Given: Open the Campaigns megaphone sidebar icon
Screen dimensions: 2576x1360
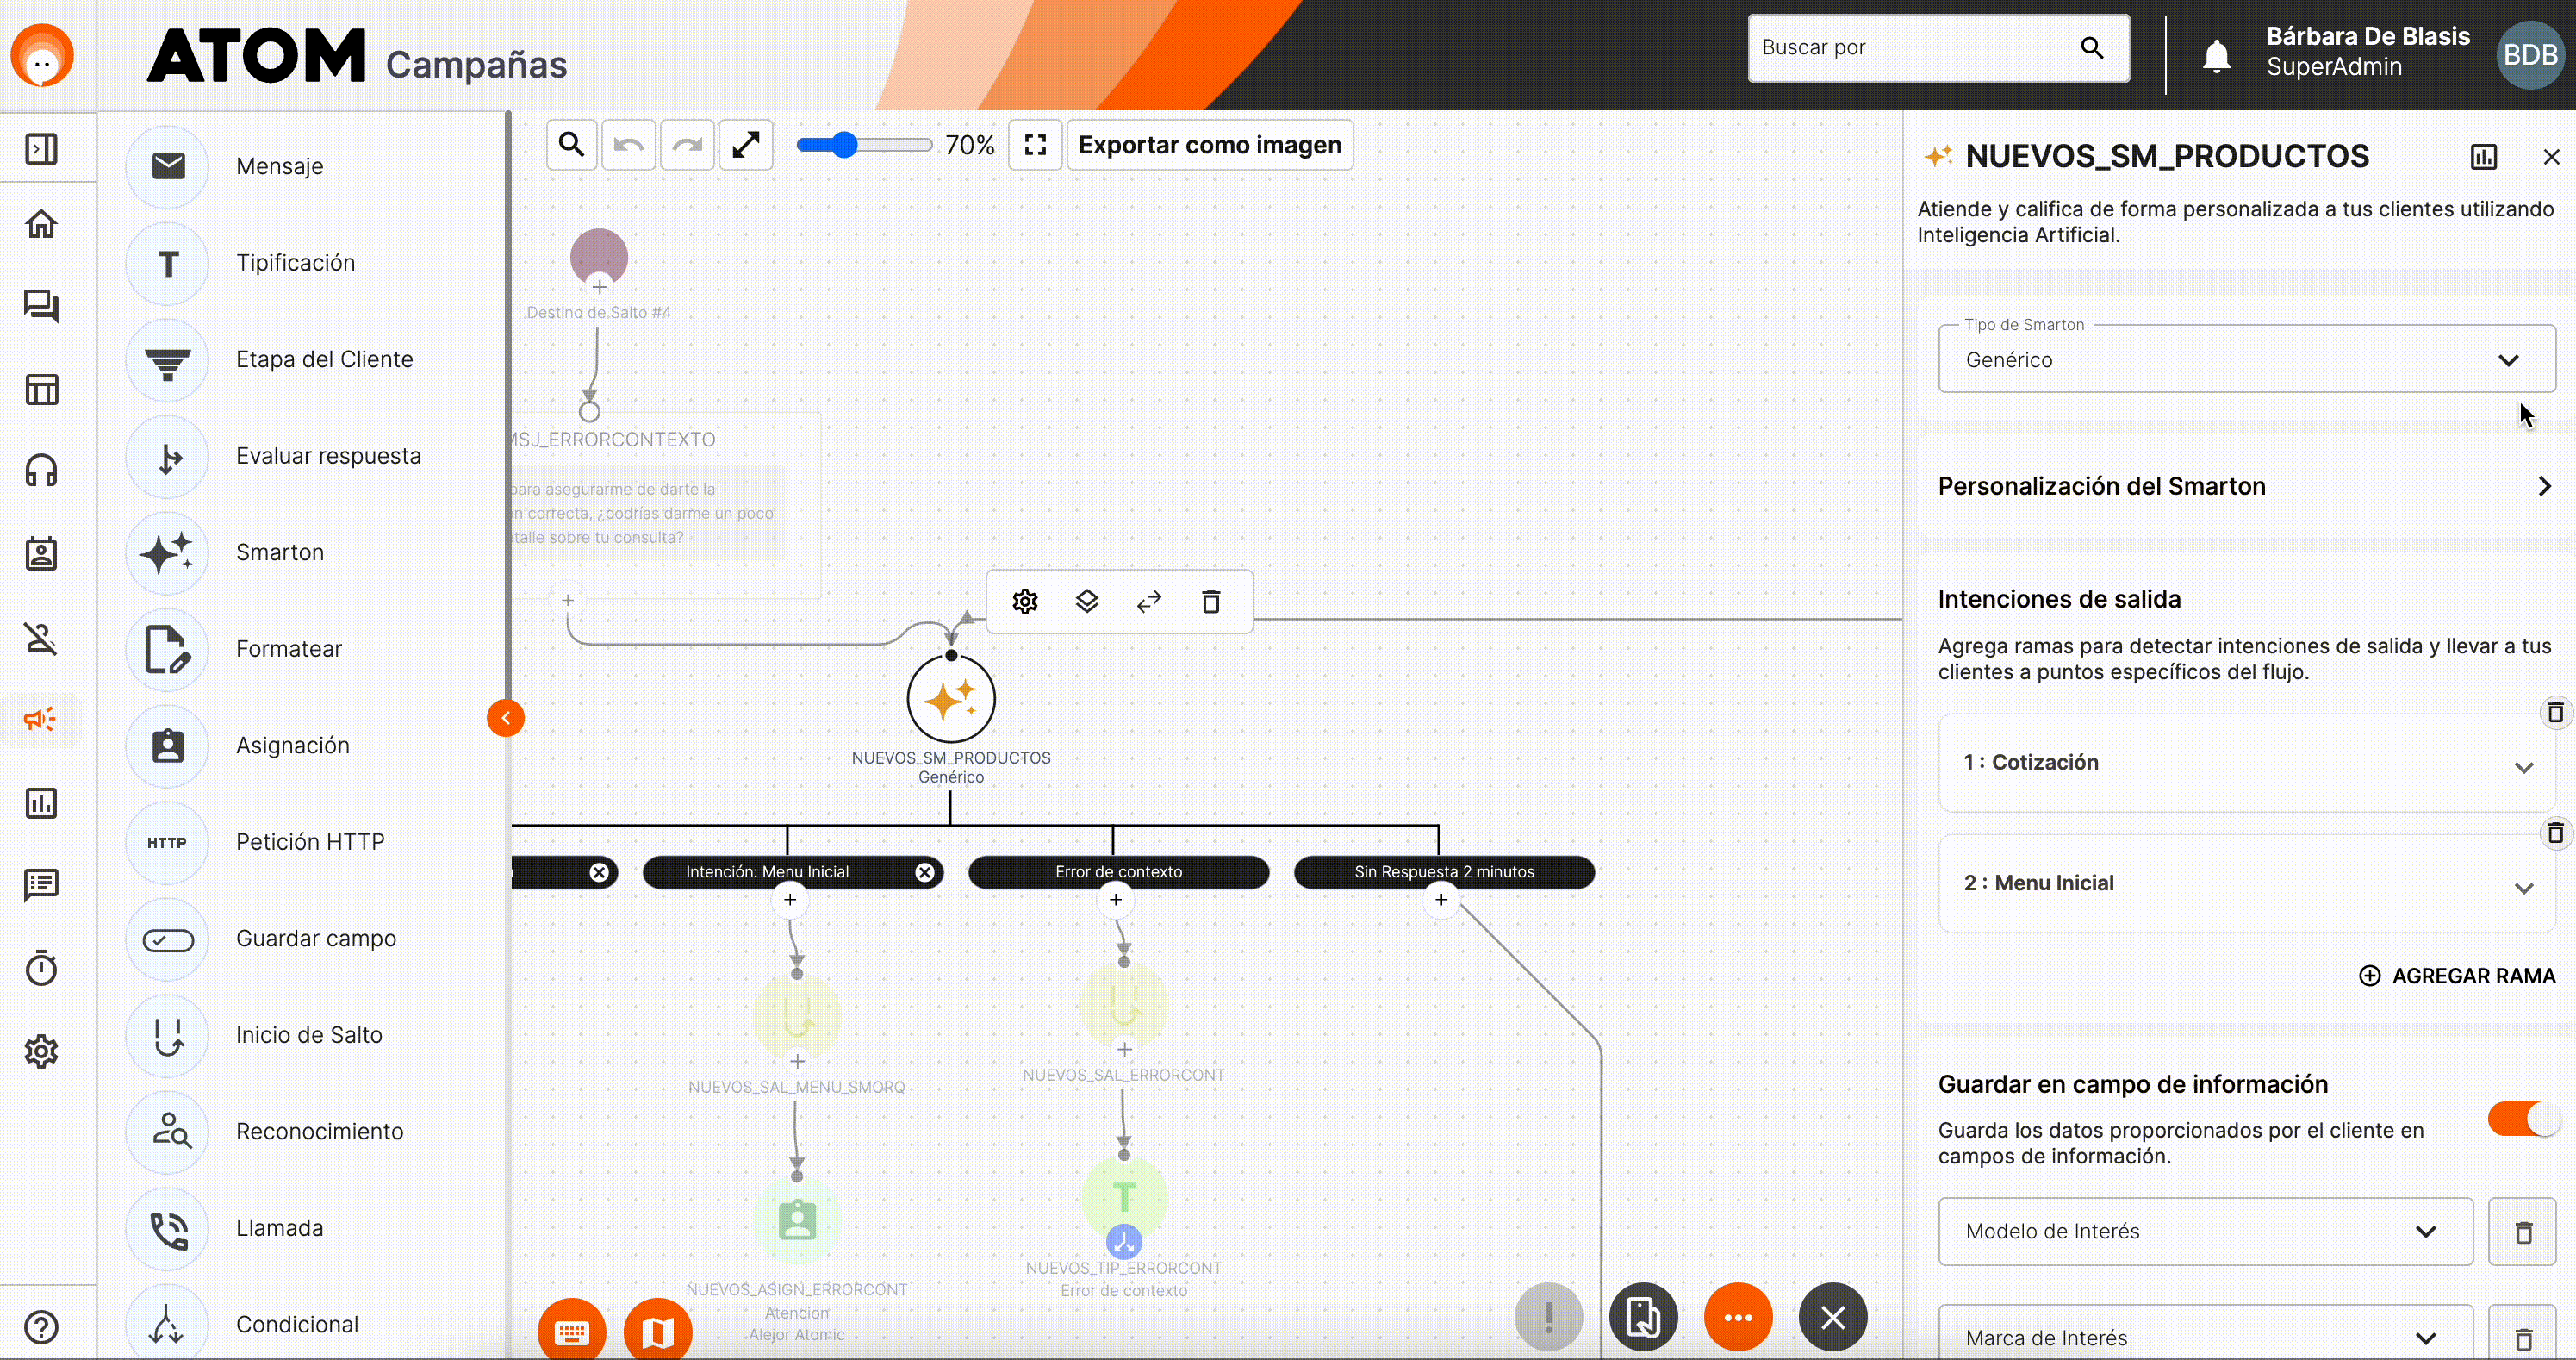Looking at the screenshot, I should click(41, 718).
